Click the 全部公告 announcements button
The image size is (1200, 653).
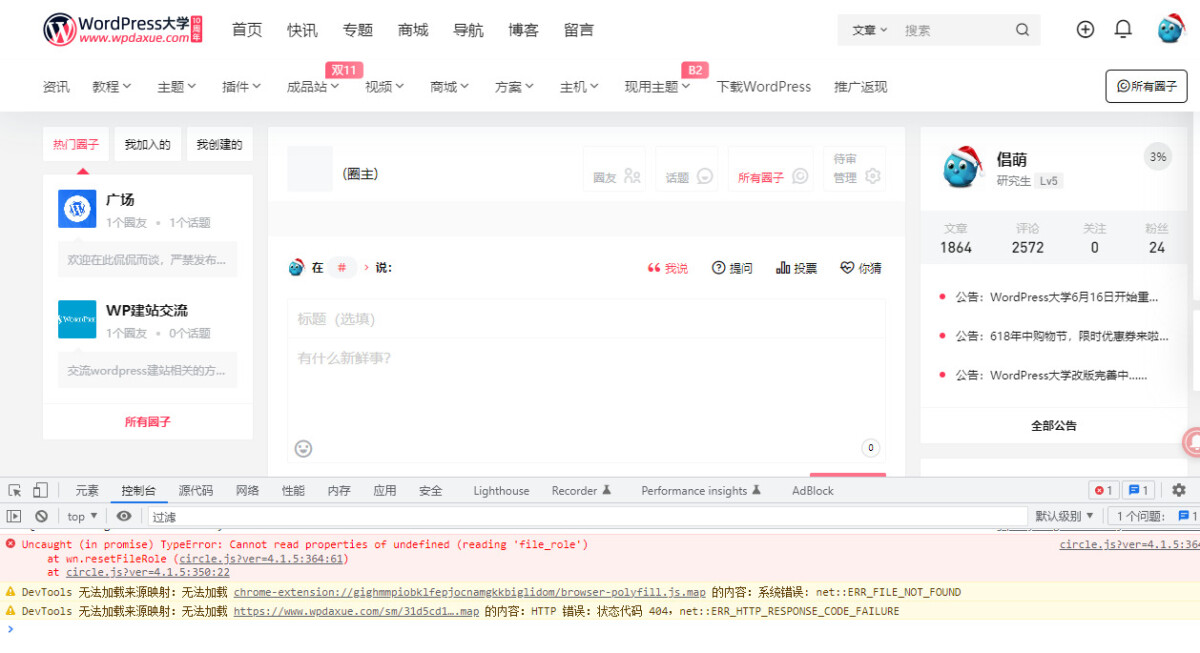[1055, 425]
